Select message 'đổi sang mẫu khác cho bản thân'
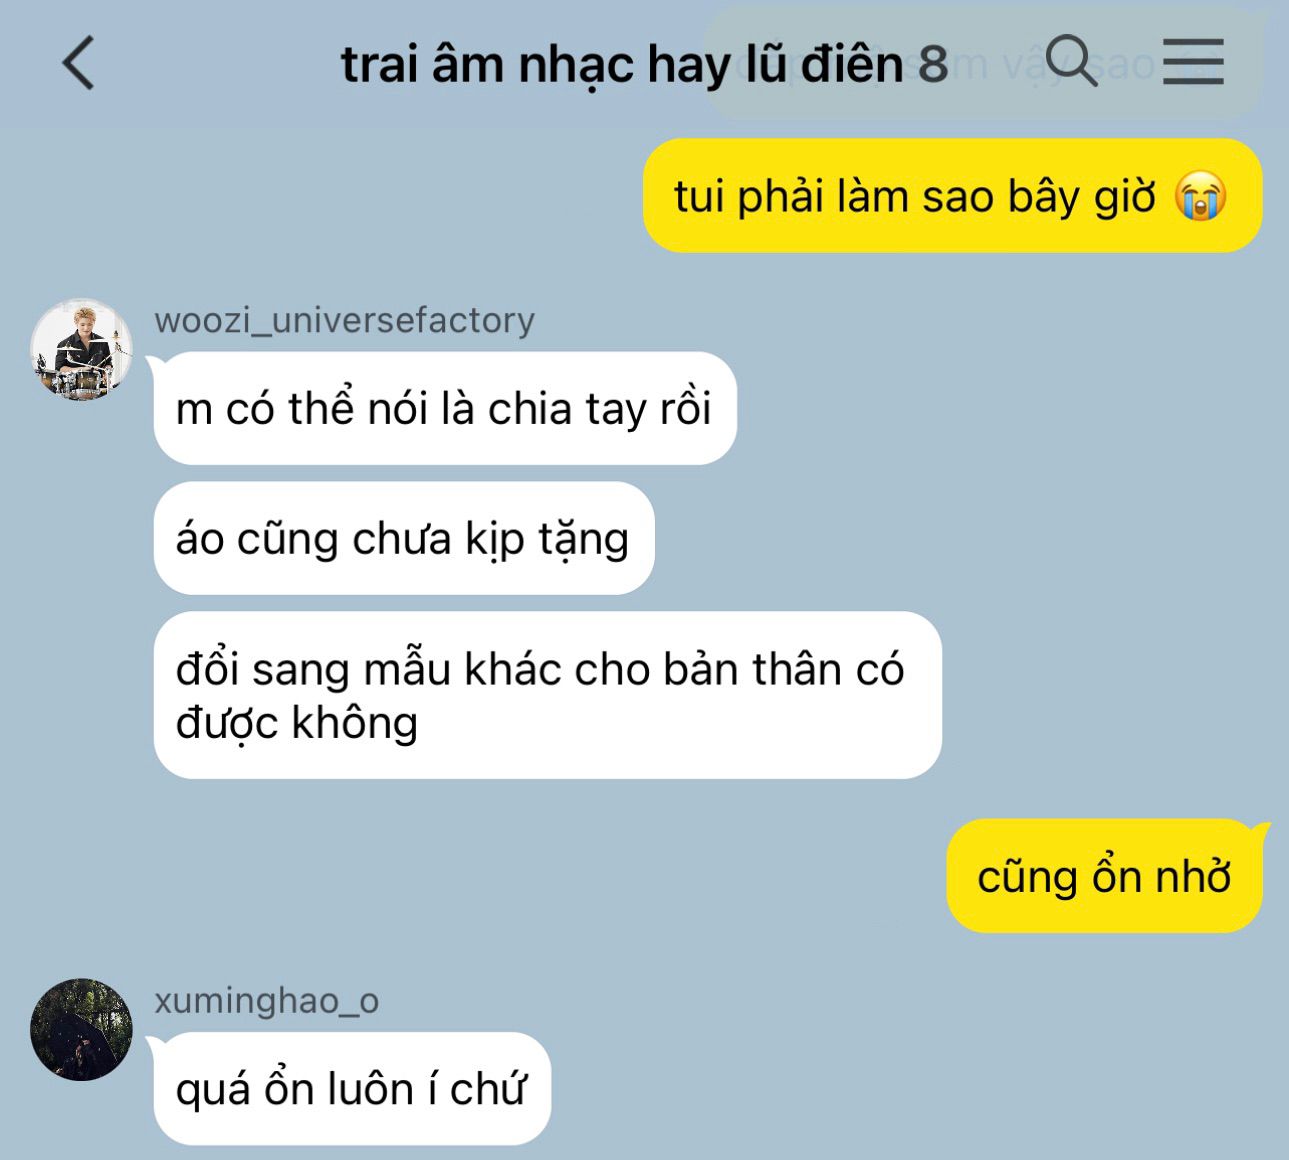This screenshot has height=1160, width=1289. [x=548, y=695]
